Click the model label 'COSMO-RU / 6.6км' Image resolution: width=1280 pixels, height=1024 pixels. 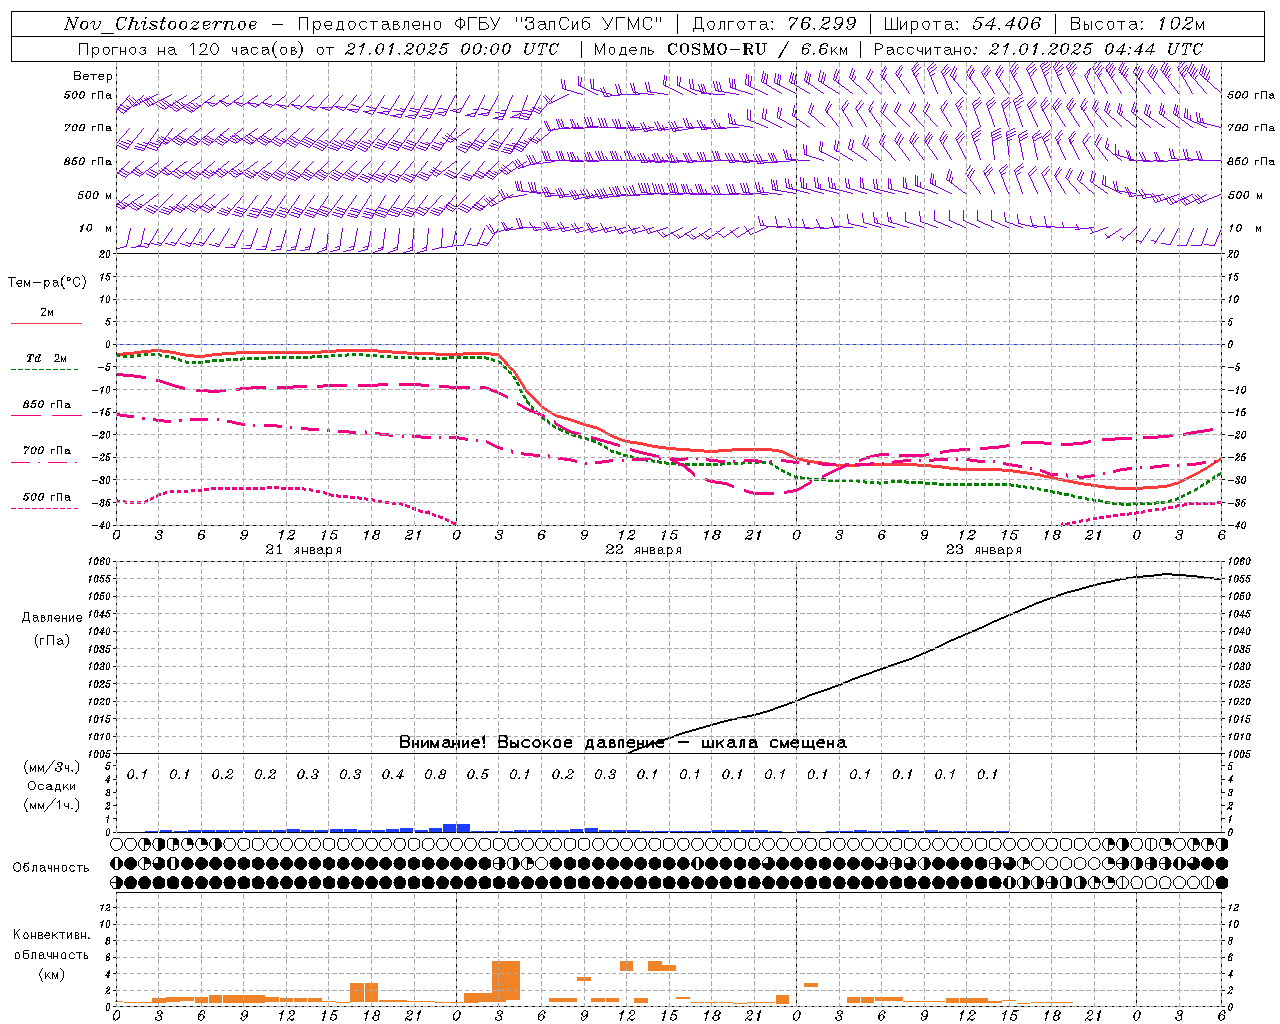(x=759, y=49)
